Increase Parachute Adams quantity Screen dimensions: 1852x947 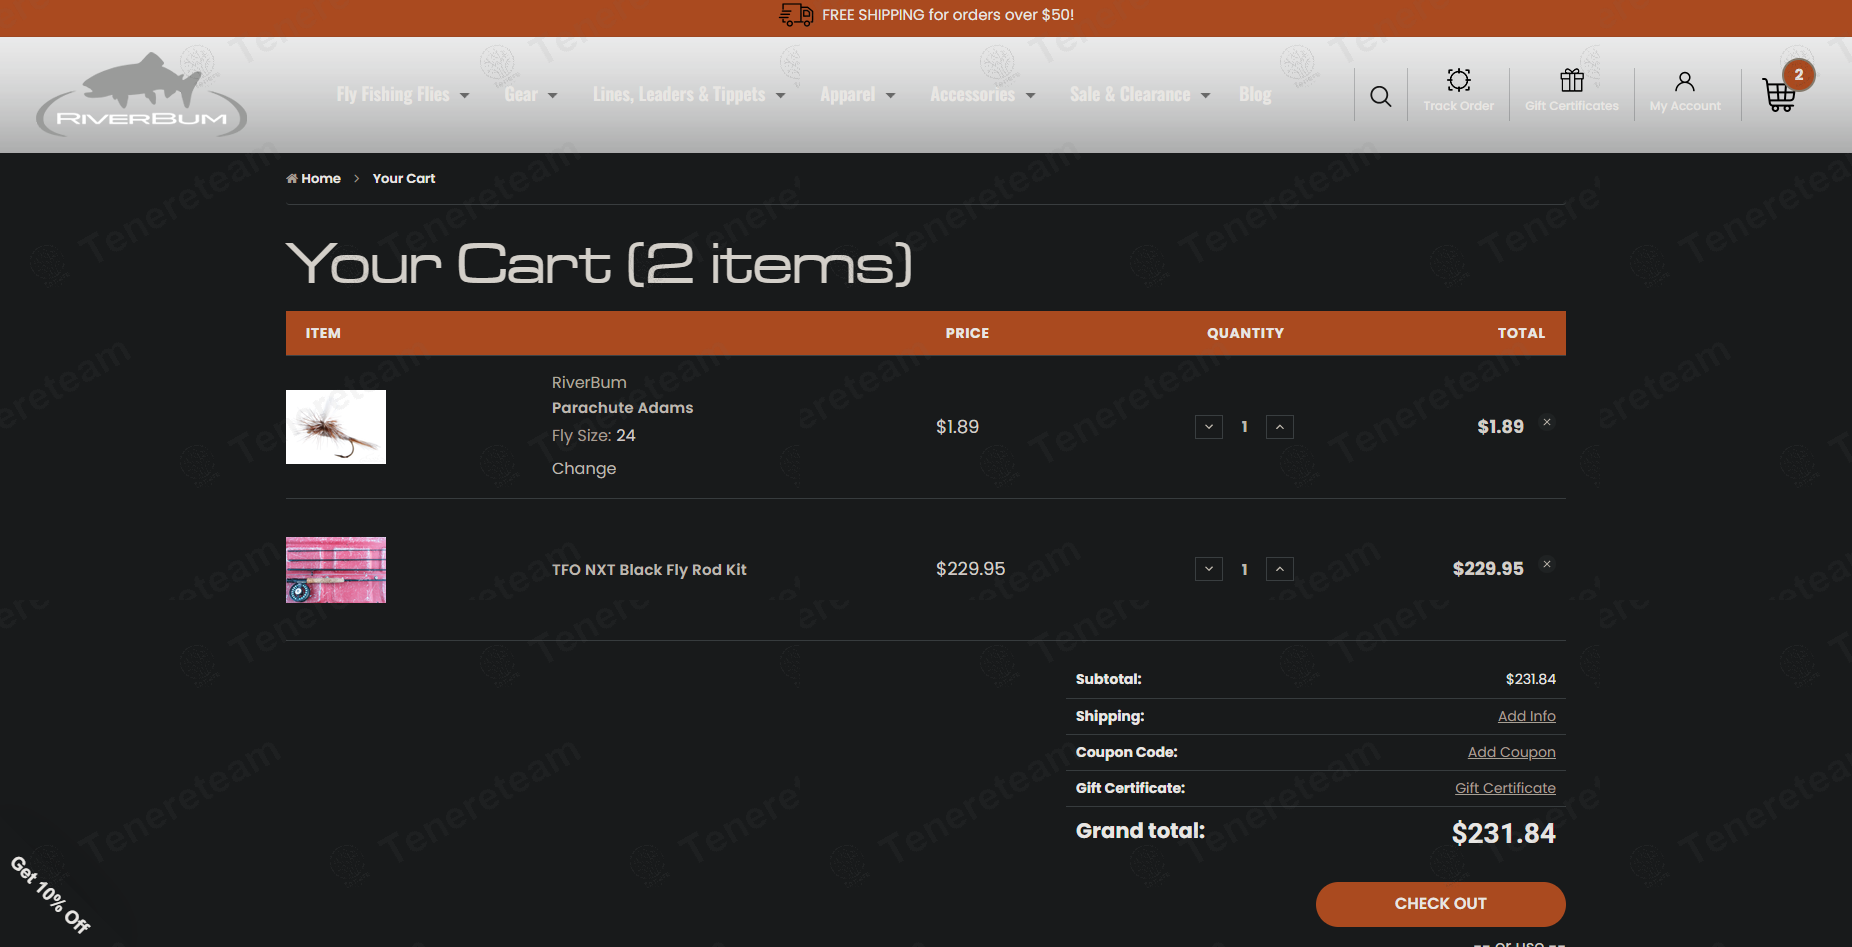click(1280, 427)
